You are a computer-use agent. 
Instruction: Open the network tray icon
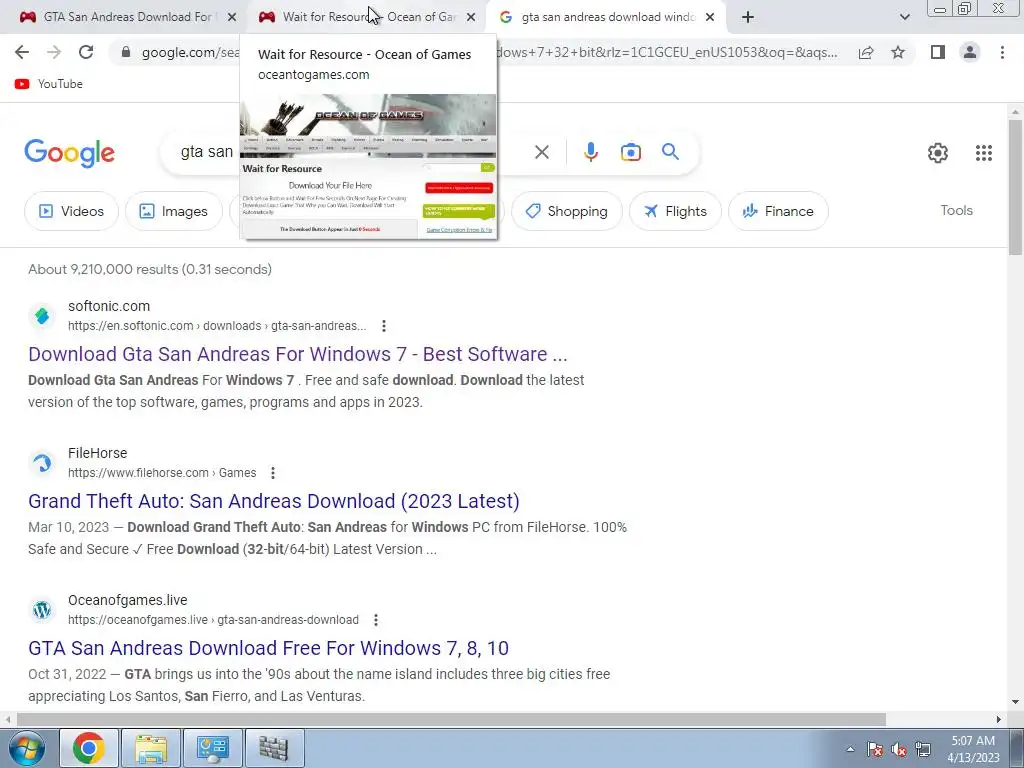pyautogui.click(x=922, y=749)
